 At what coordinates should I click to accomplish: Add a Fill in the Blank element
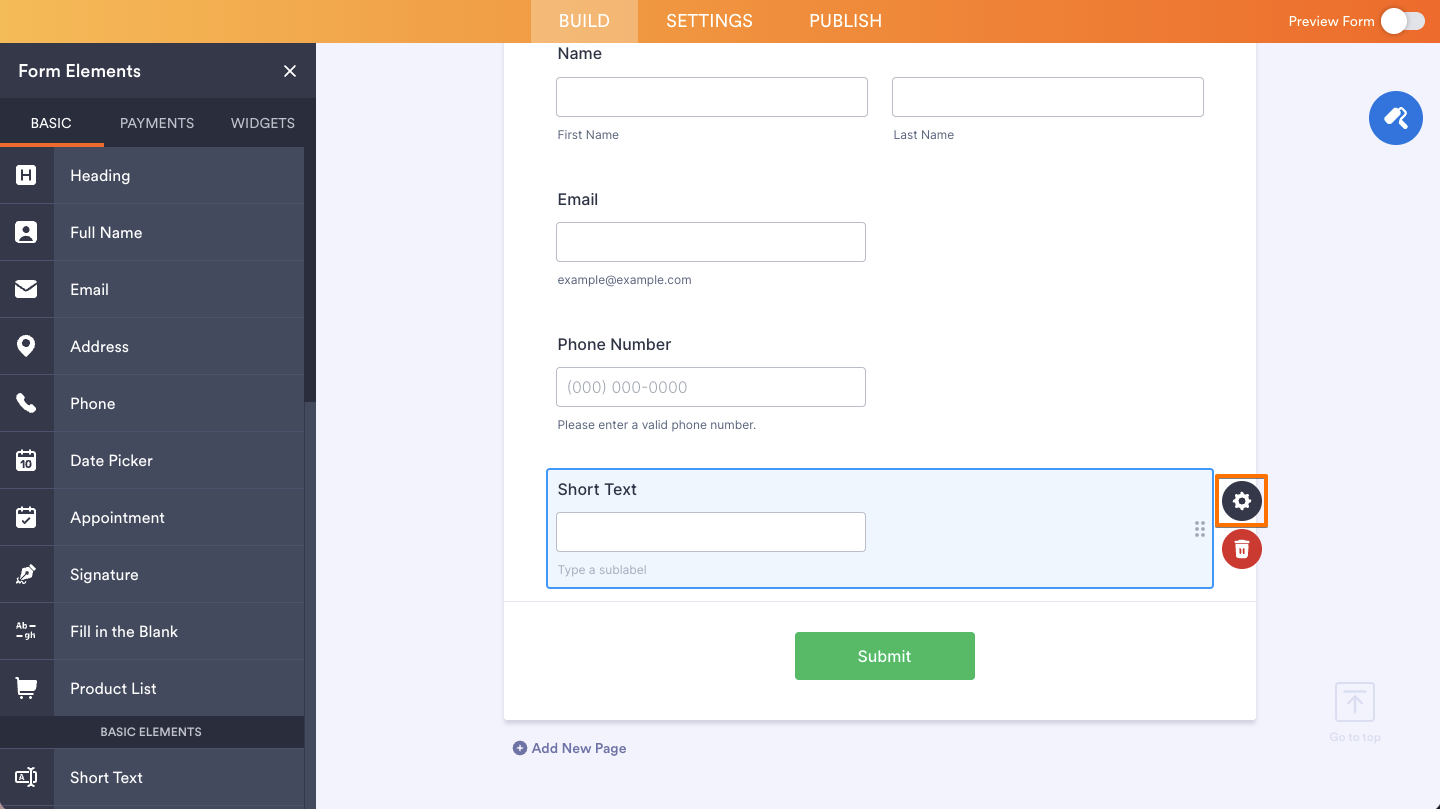click(x=152, y=632)
